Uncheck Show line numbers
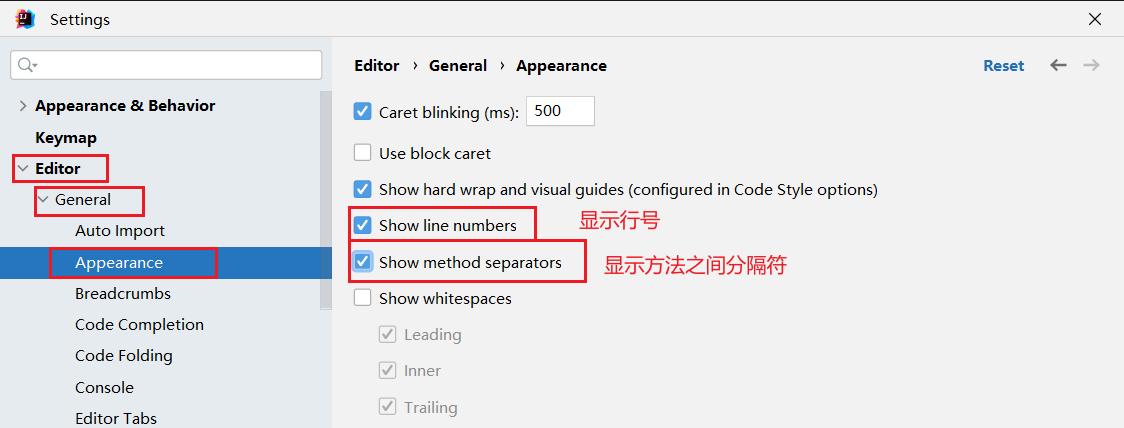 (x=363, y=225)
